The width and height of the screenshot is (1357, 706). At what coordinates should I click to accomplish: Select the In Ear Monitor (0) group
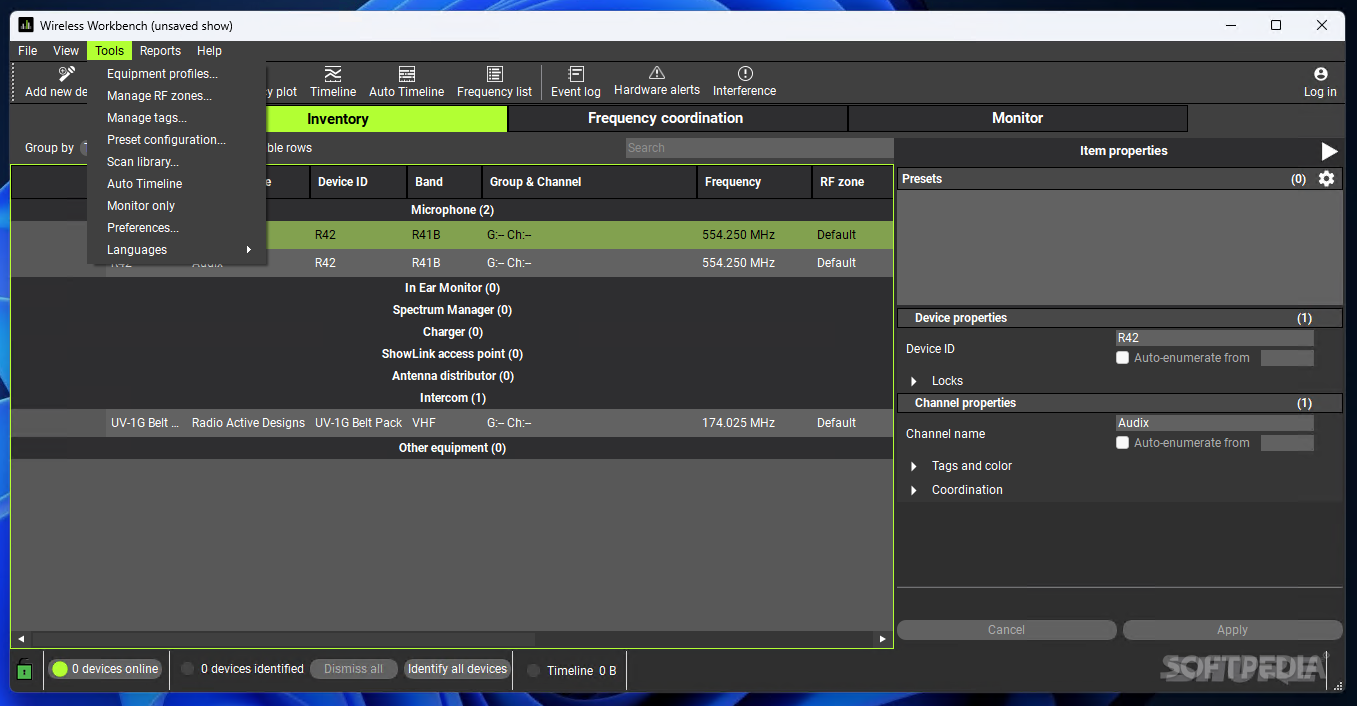click(x=452, y=288)
